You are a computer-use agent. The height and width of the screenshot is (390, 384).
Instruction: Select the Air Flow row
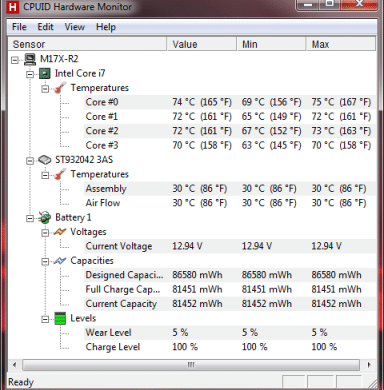coord(230,203)
